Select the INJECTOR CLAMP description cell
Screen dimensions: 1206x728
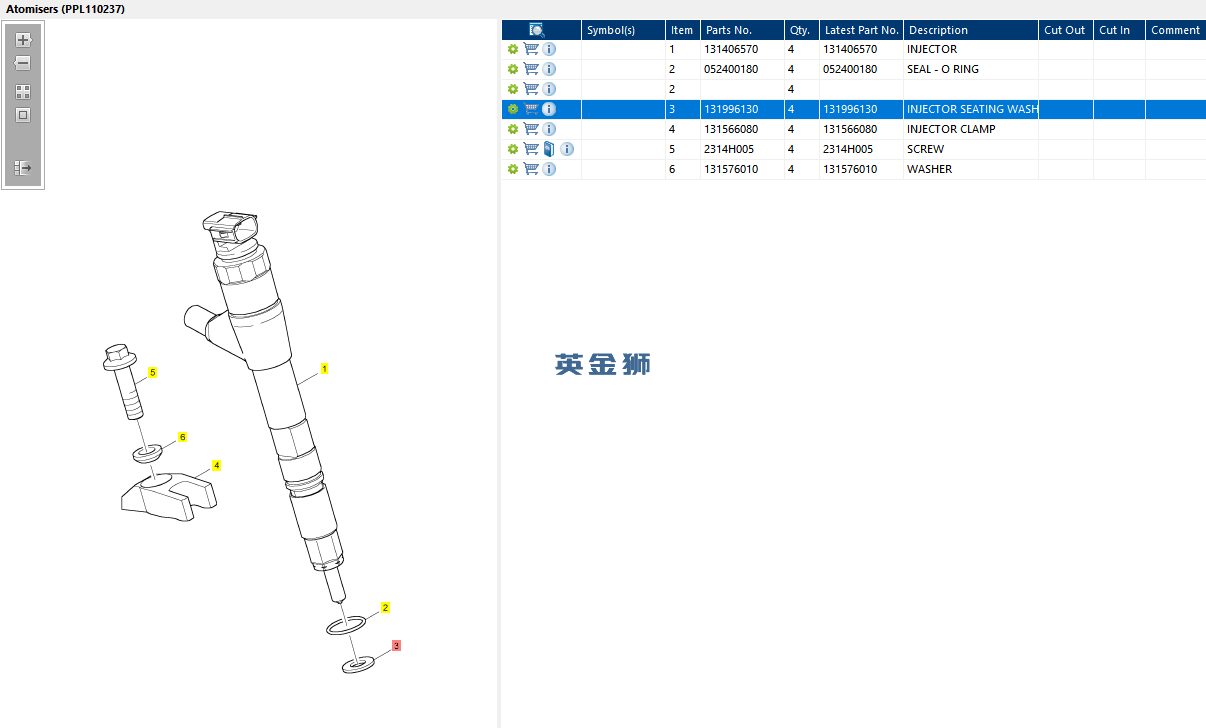(x=971, y=129)
